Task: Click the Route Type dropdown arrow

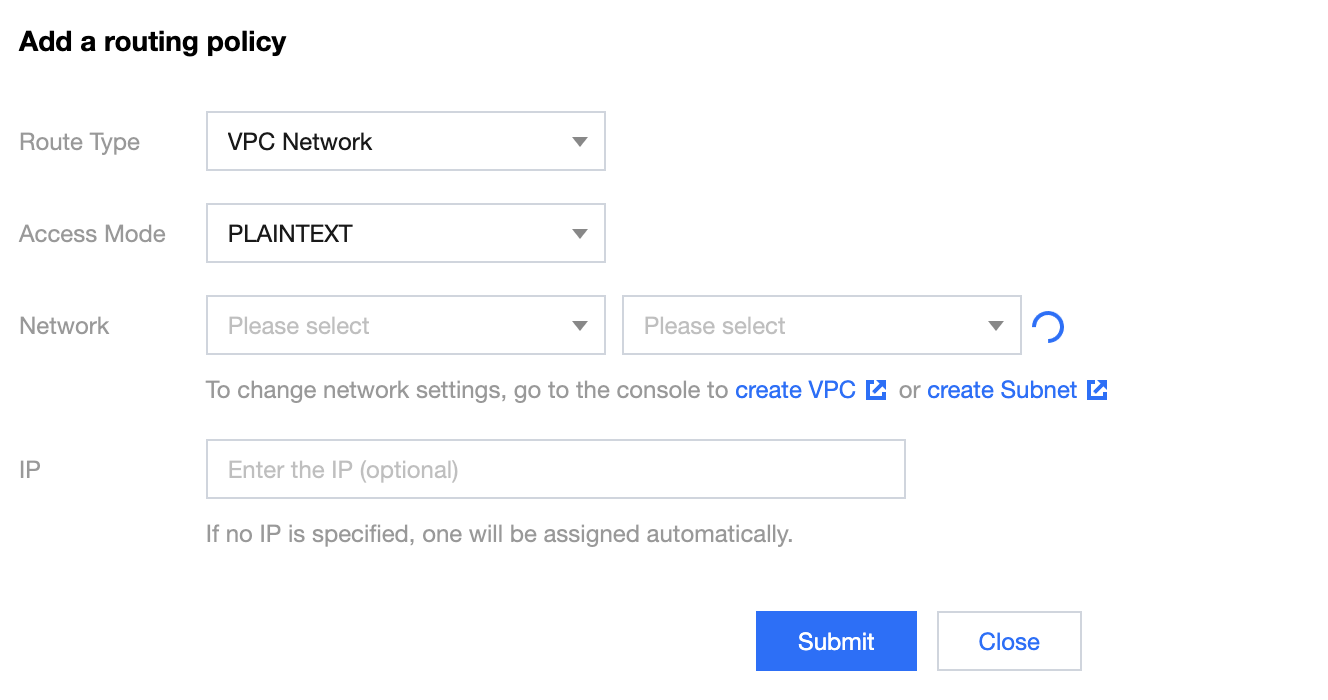Action: click(579, 142)
